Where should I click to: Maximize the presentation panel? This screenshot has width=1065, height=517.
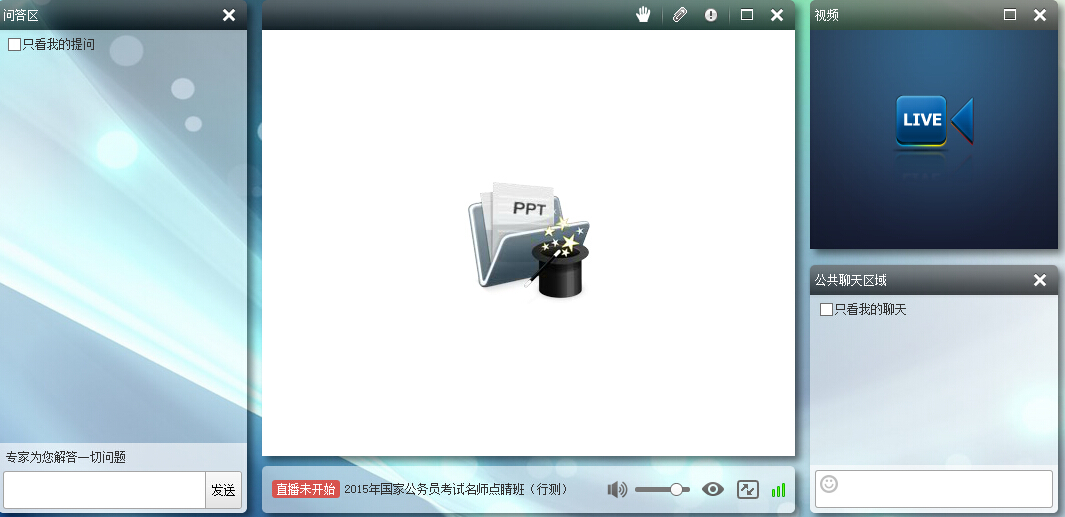(x=747, y=15)
